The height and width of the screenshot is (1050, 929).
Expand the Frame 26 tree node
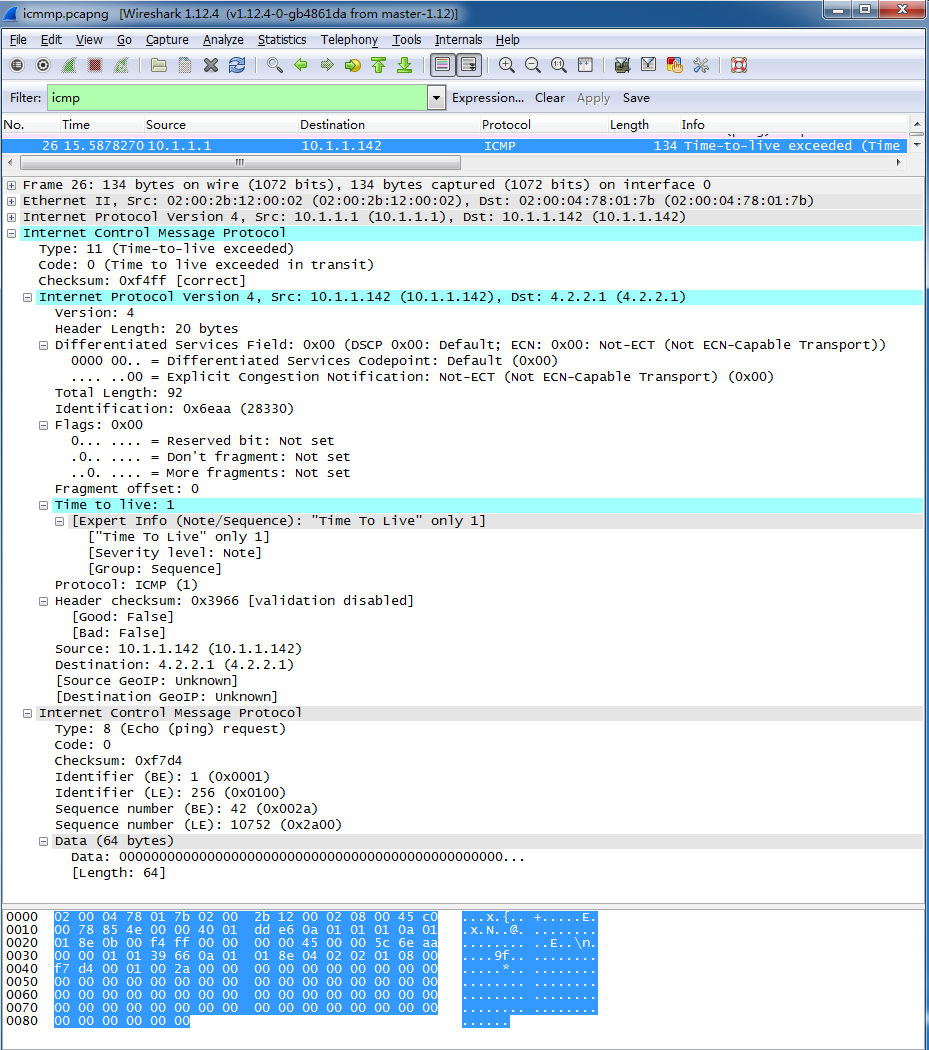[x=11, y=185]
